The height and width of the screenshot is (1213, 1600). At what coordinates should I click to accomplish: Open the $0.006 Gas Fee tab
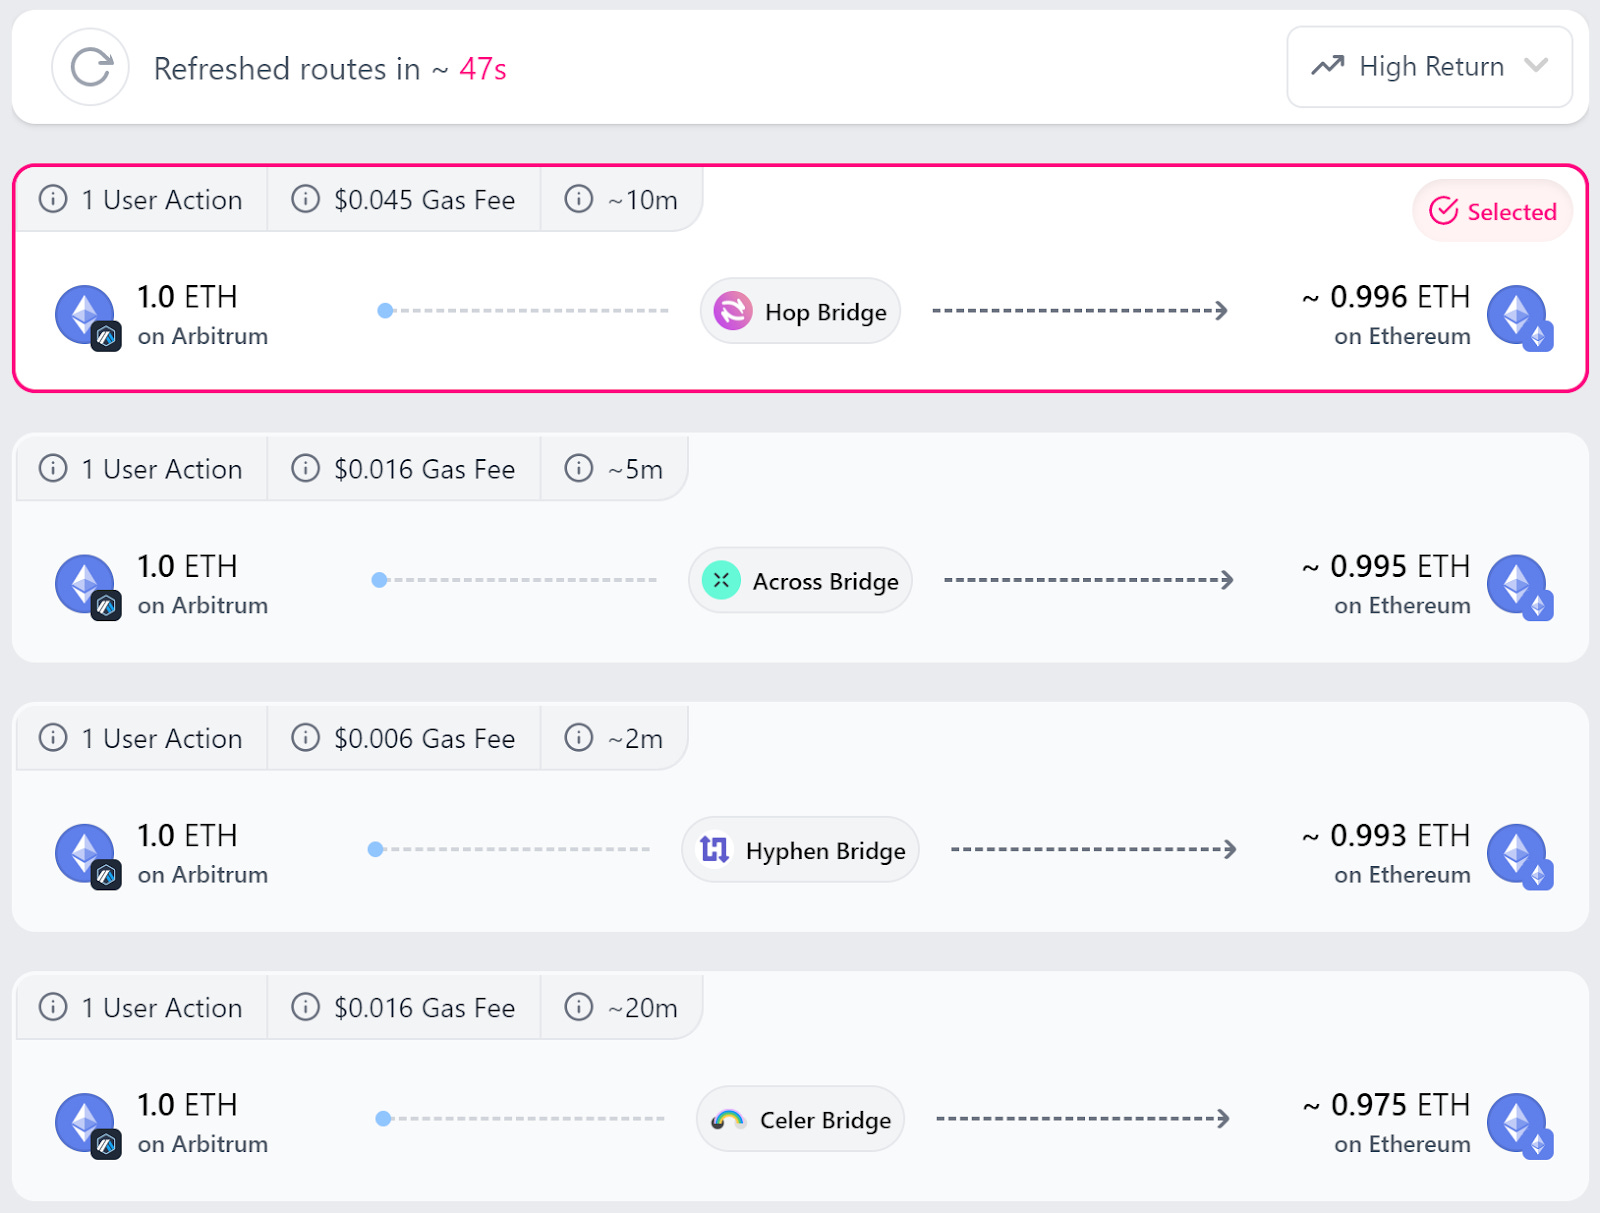[x=404, y=738]
